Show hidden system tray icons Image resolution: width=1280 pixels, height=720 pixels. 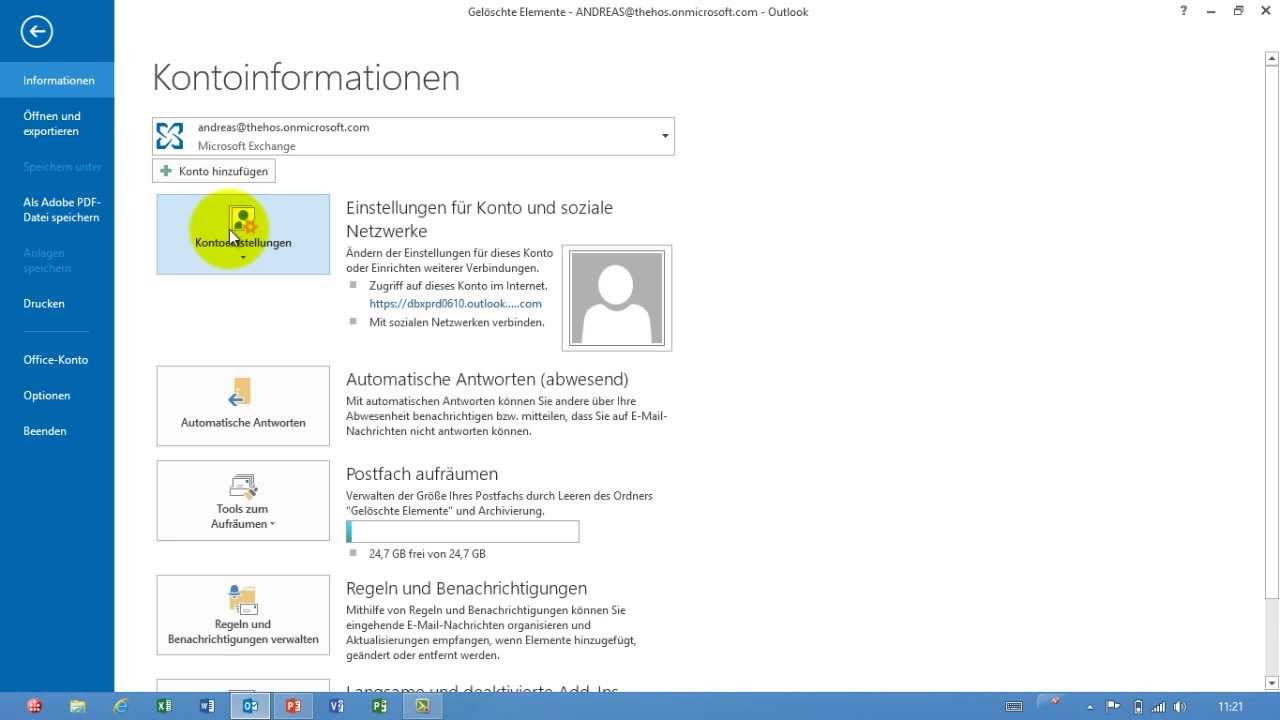(x=1090, y=707)
